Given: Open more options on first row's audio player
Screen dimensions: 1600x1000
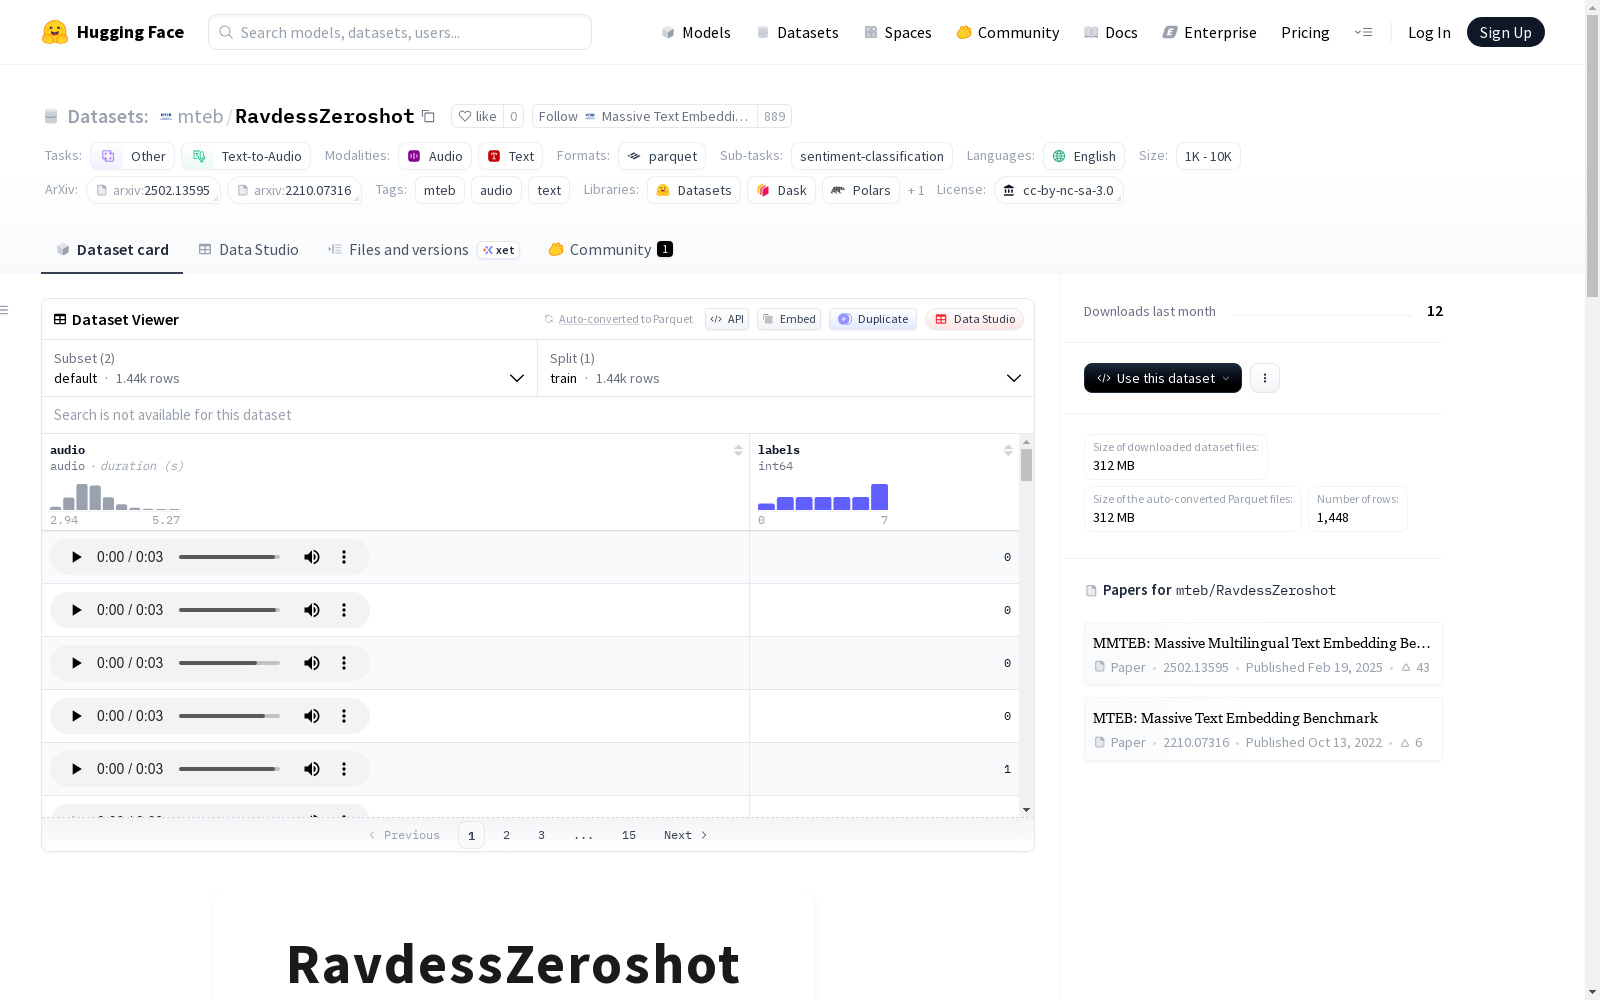Looking at the screenshot, I should [344, 557].
